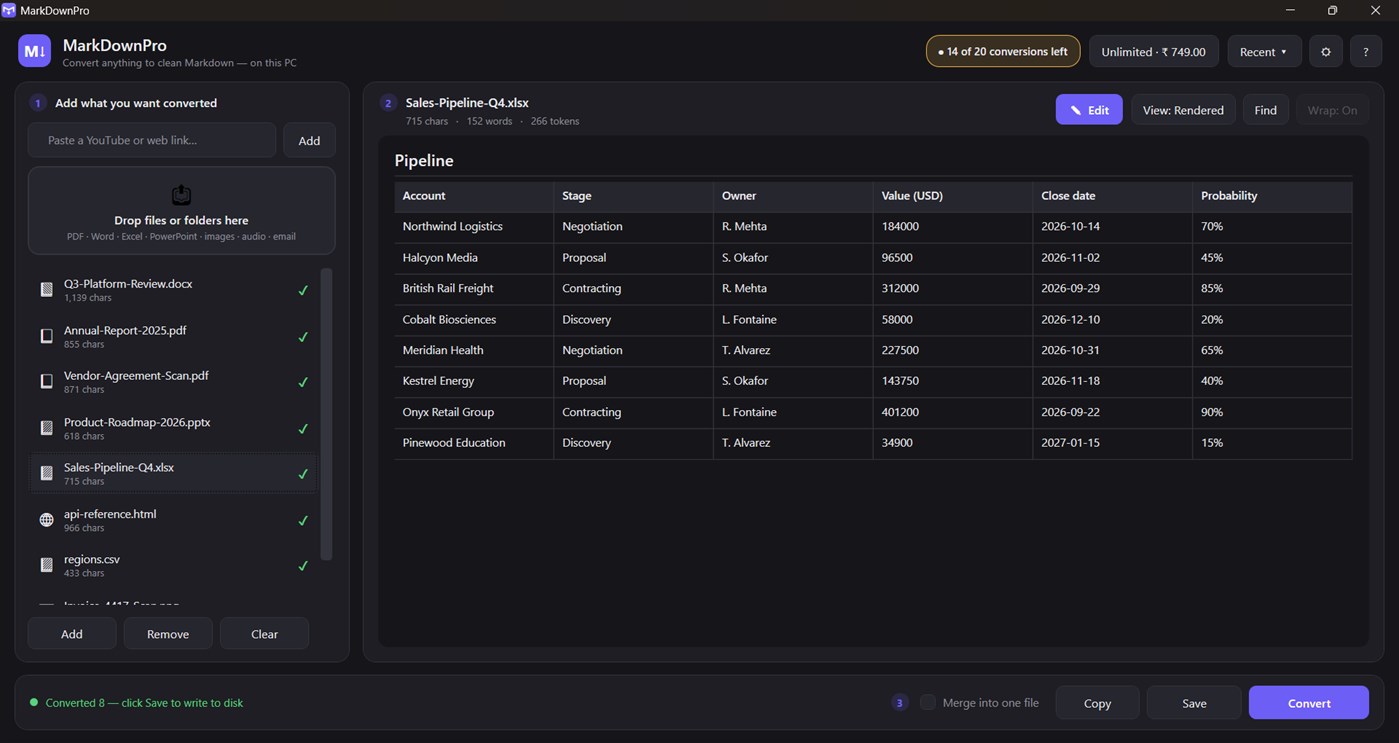Select Product-Roadmap-2026.pptx in the file list
This screenshot has height=743, width=1399.
tap(174, 428)
